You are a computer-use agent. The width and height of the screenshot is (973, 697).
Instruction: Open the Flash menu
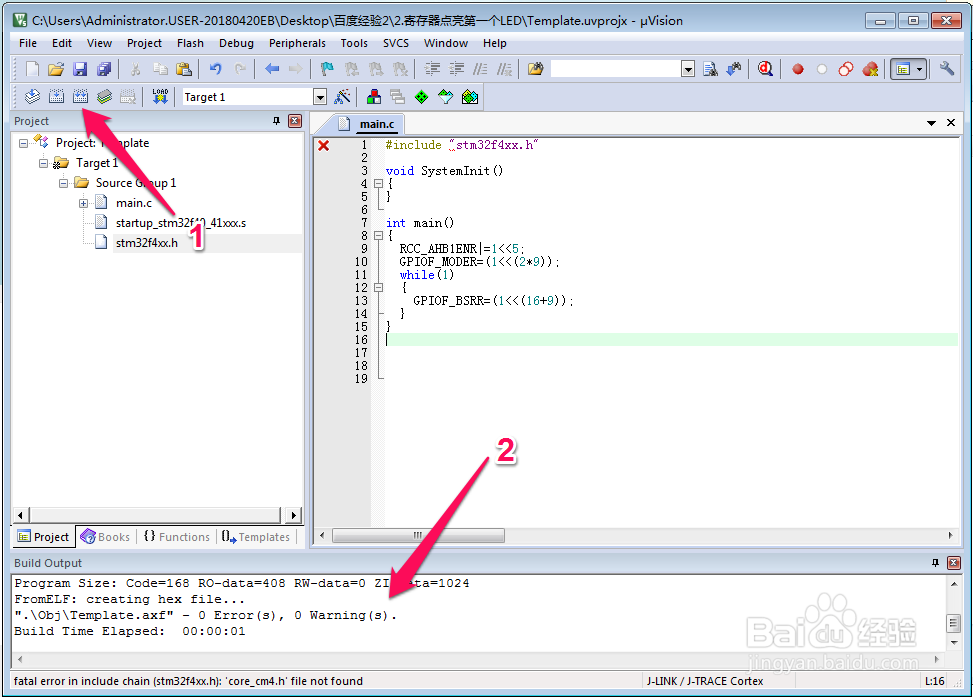click(x=190, y=43)
